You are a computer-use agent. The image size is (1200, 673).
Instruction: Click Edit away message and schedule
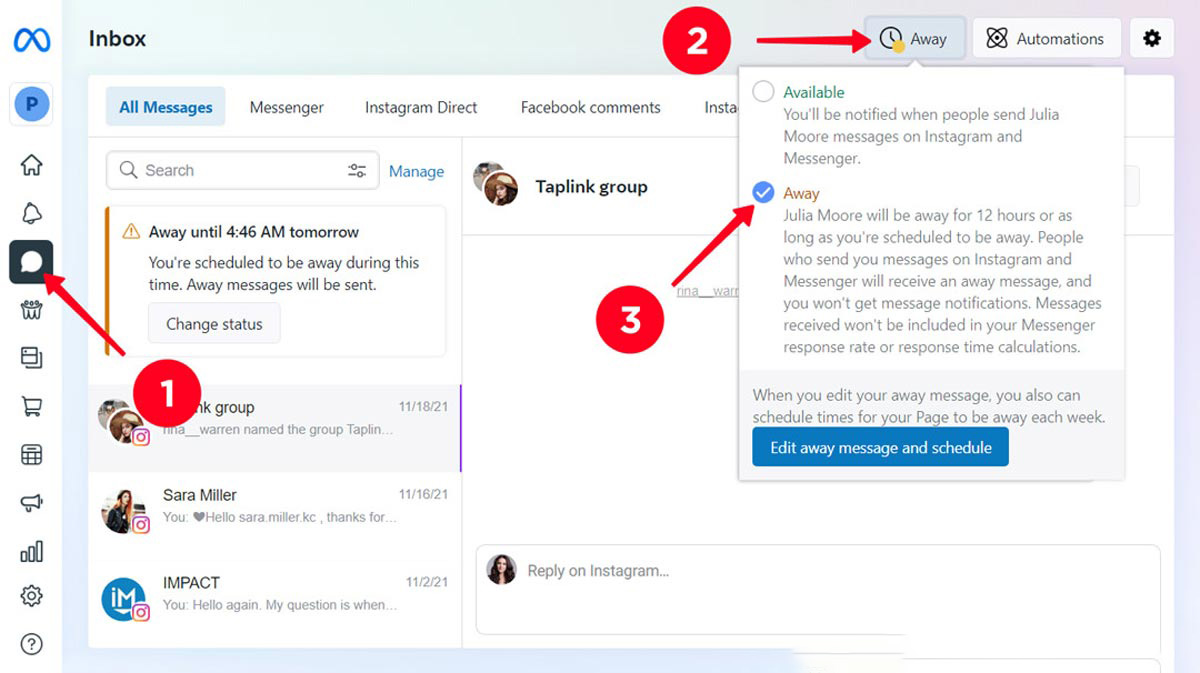click(x=880, y=448)
